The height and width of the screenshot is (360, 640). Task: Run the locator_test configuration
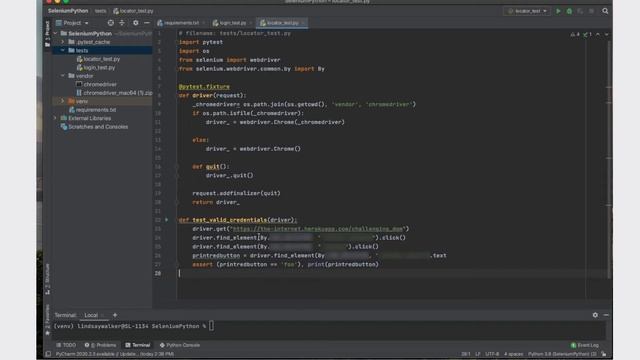coord(558,11)
